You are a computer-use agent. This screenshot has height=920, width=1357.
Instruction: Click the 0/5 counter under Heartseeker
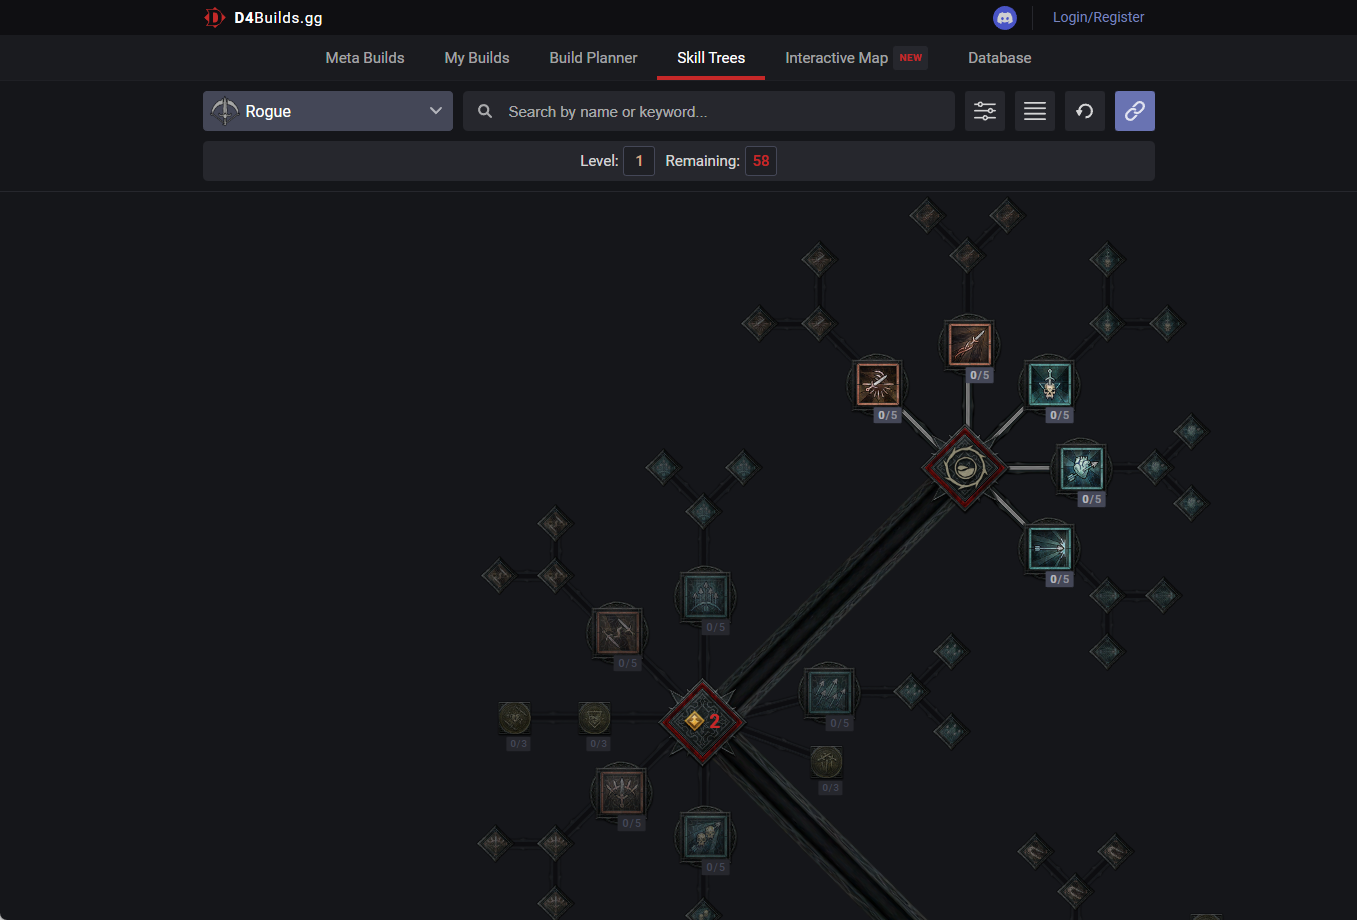pyautogui.click(x=1092, y=499)
